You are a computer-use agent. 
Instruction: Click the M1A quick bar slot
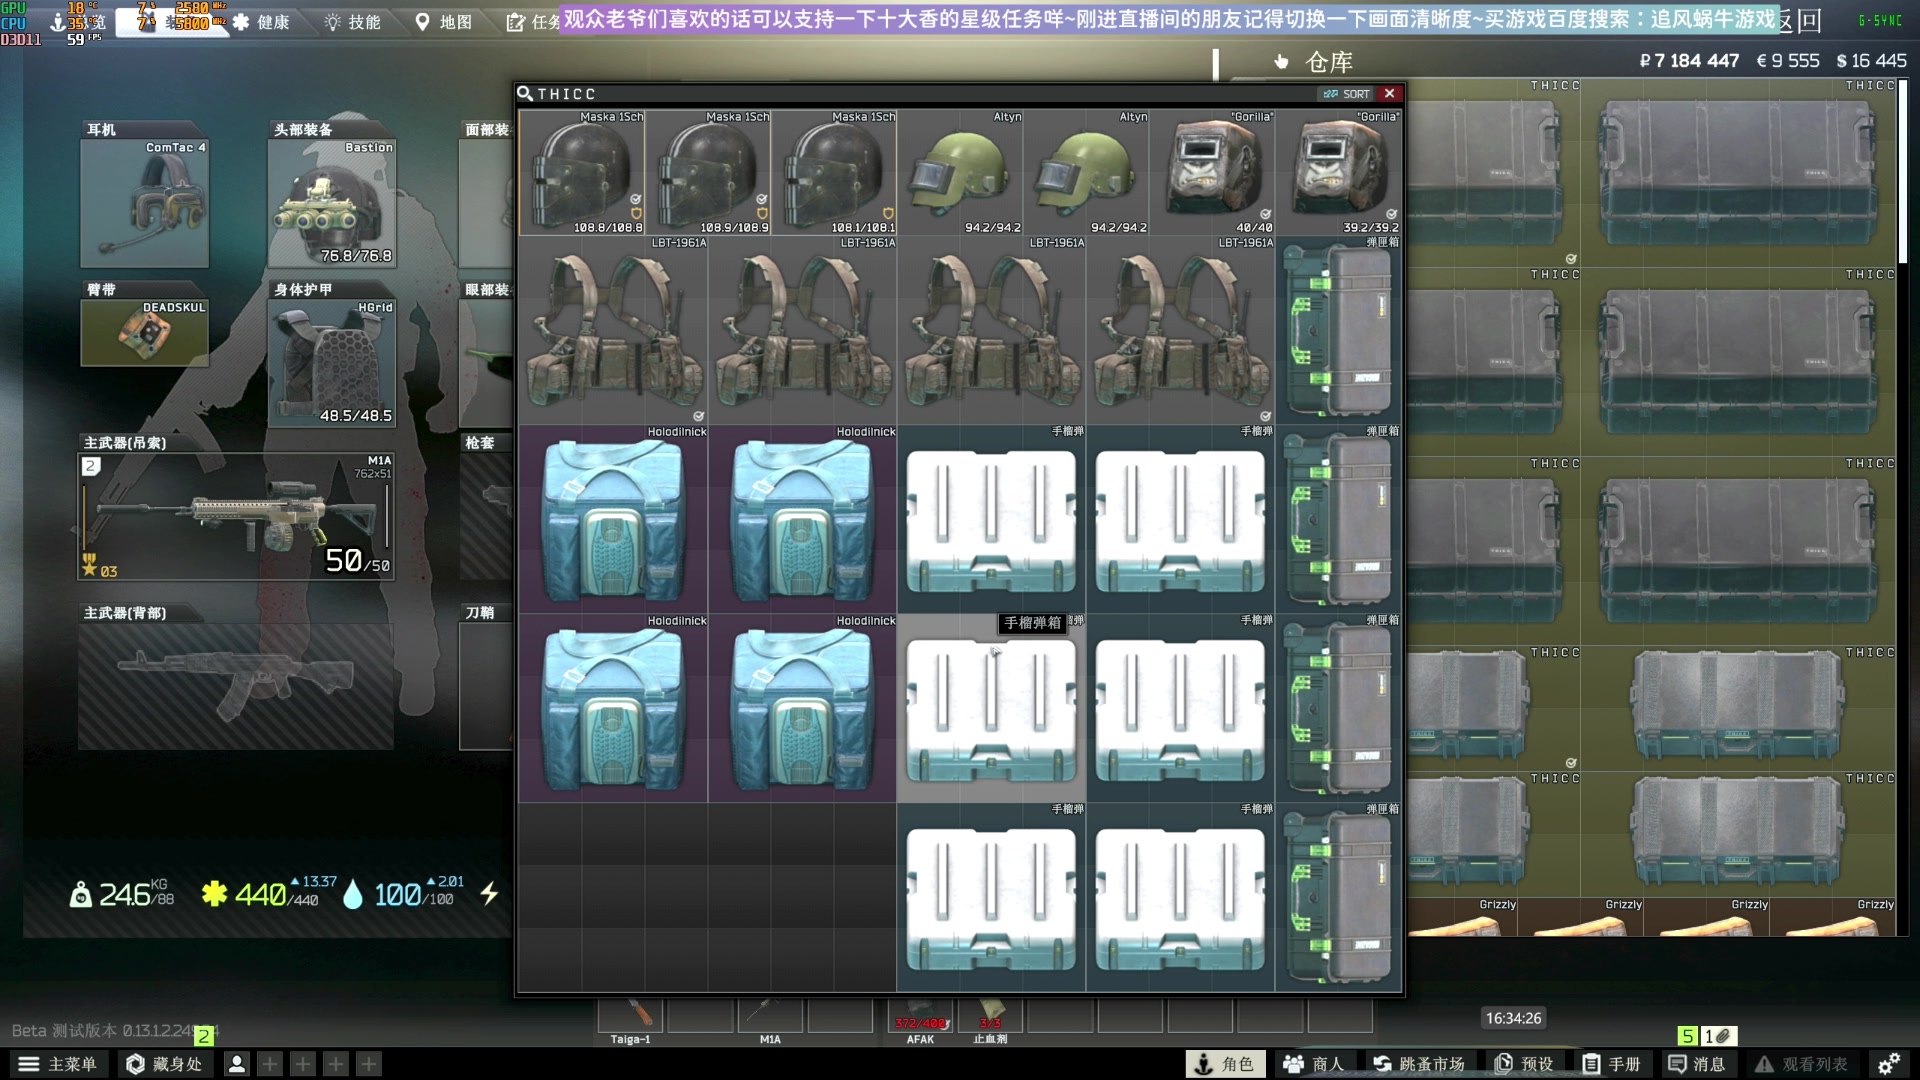tap(770, 1016)
